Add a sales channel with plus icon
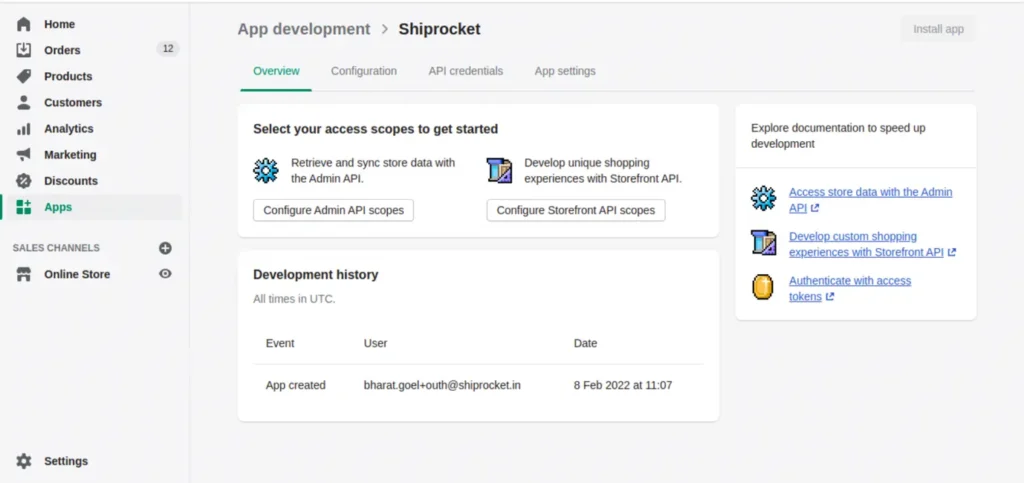Viewport: 1024px width, 483px height. pos(165,248)
